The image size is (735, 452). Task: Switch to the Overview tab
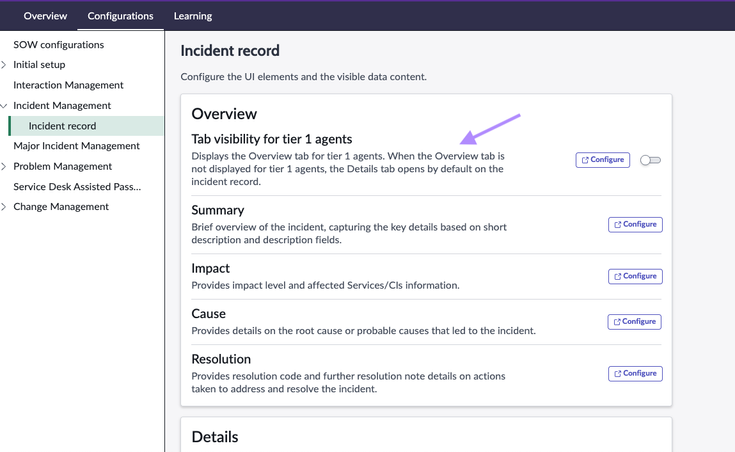45,16
